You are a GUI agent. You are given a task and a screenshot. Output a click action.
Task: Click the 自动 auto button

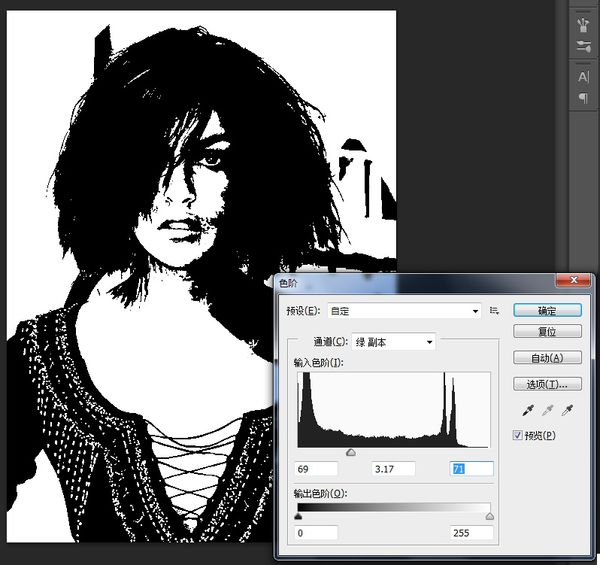pos(547,358)
